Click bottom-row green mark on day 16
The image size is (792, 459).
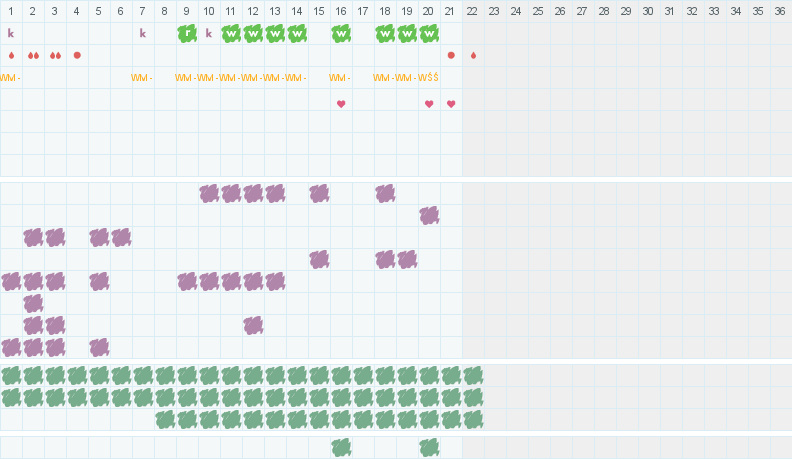pyautogui.click(x=341, y=447)
